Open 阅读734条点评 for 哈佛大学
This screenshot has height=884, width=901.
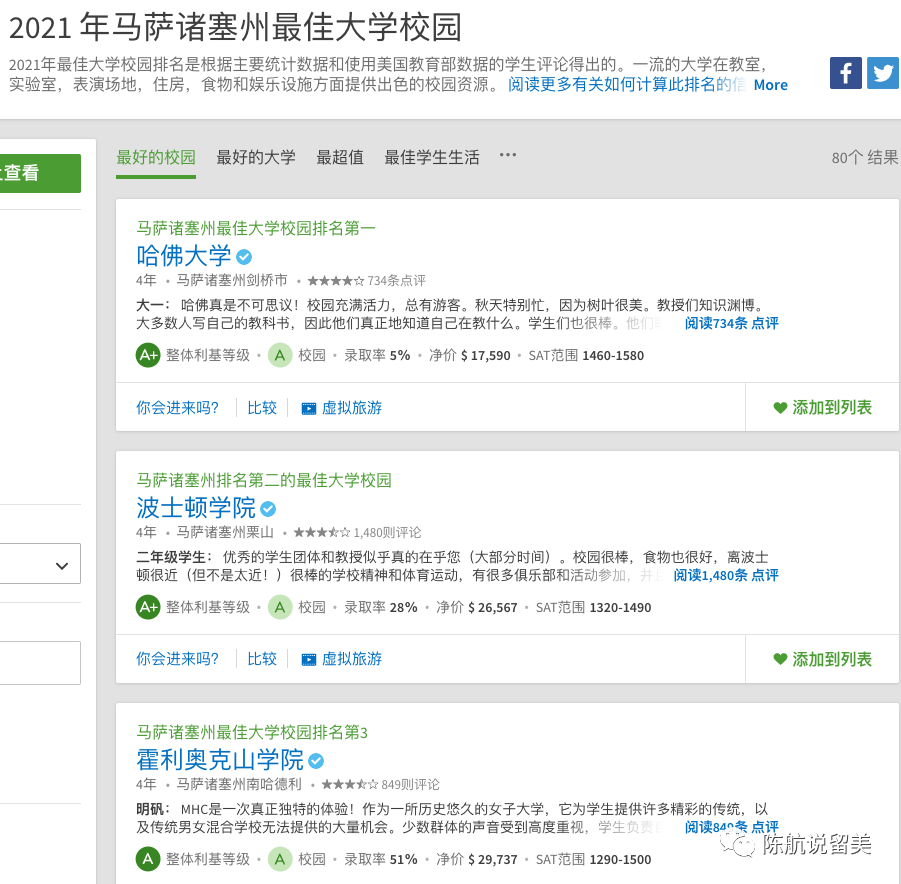731,323
